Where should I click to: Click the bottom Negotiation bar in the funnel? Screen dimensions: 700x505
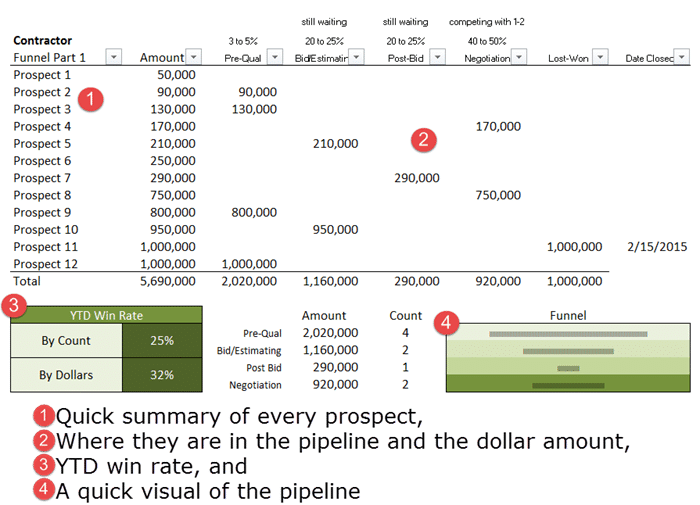tap(568, 385)
